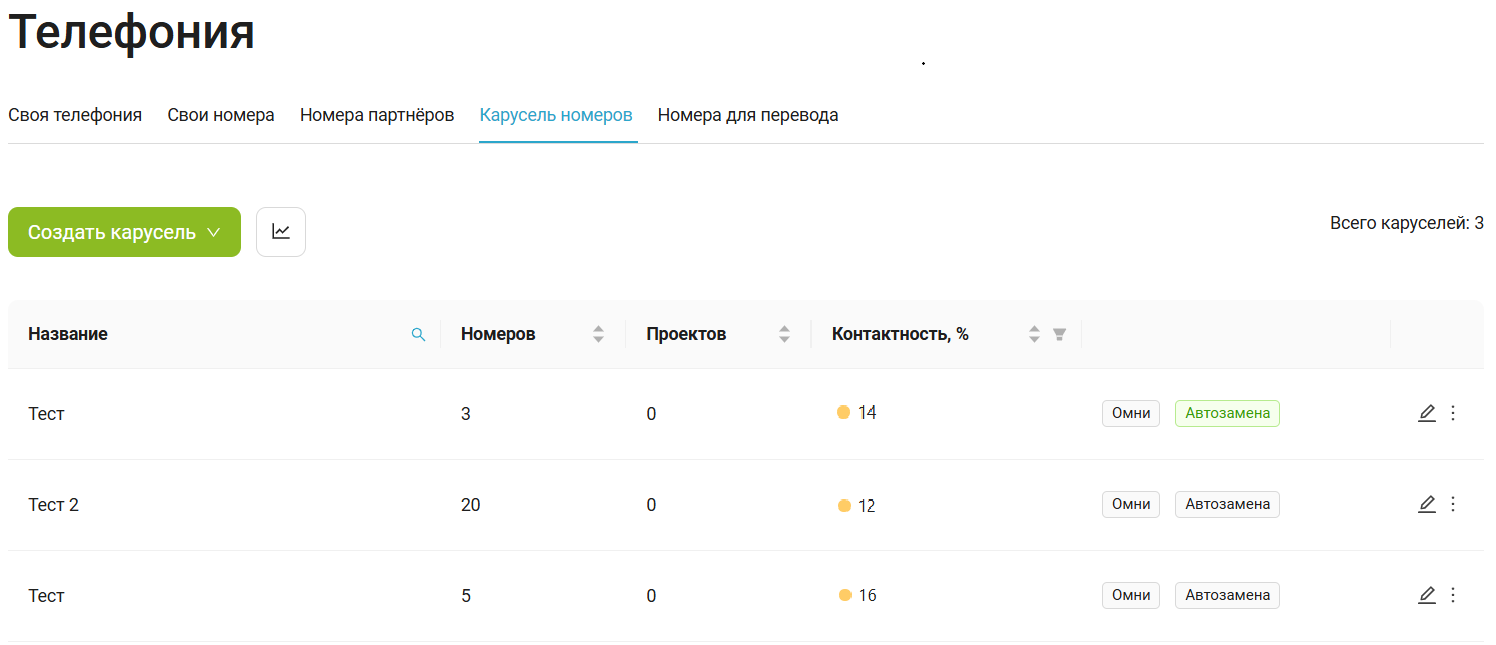Image resolution: width=1496 pixels, height=645 pixels.
Task: Click the number count 3
Action: pyautogui.click(x=466, y=414)
